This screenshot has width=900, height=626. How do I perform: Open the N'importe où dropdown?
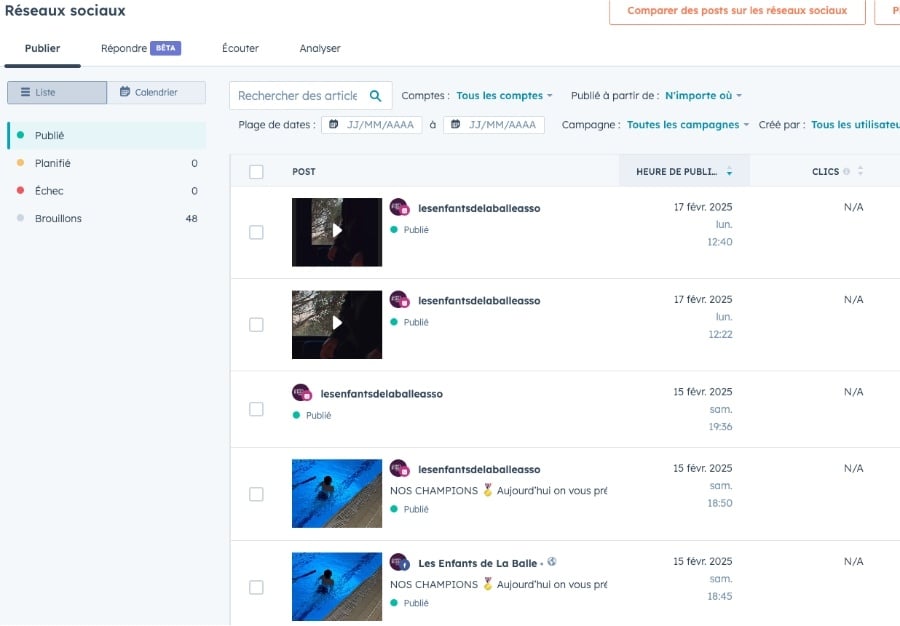(703, 96)
